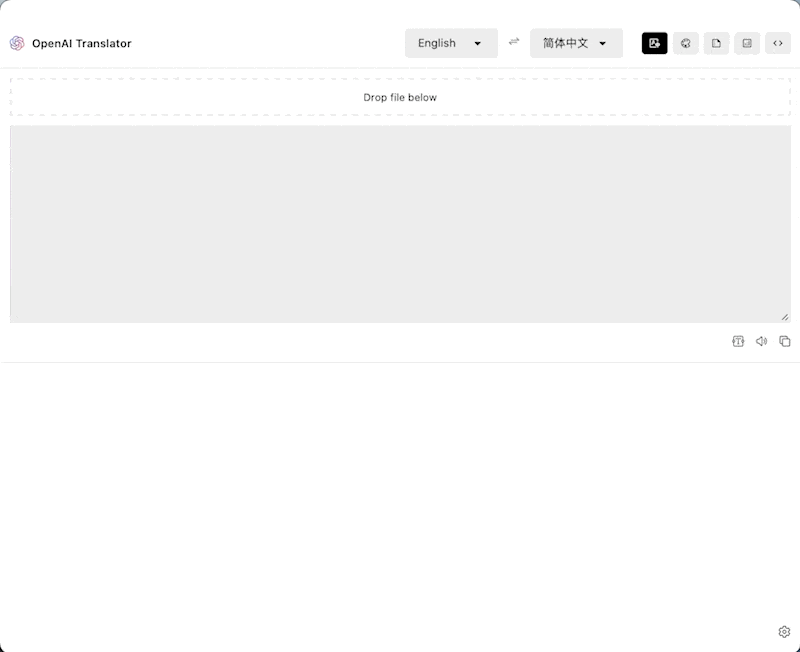Toggle the active image translation mode button
Image resolution: width=800 pixels, height=652 pixels.
(655, 43)
